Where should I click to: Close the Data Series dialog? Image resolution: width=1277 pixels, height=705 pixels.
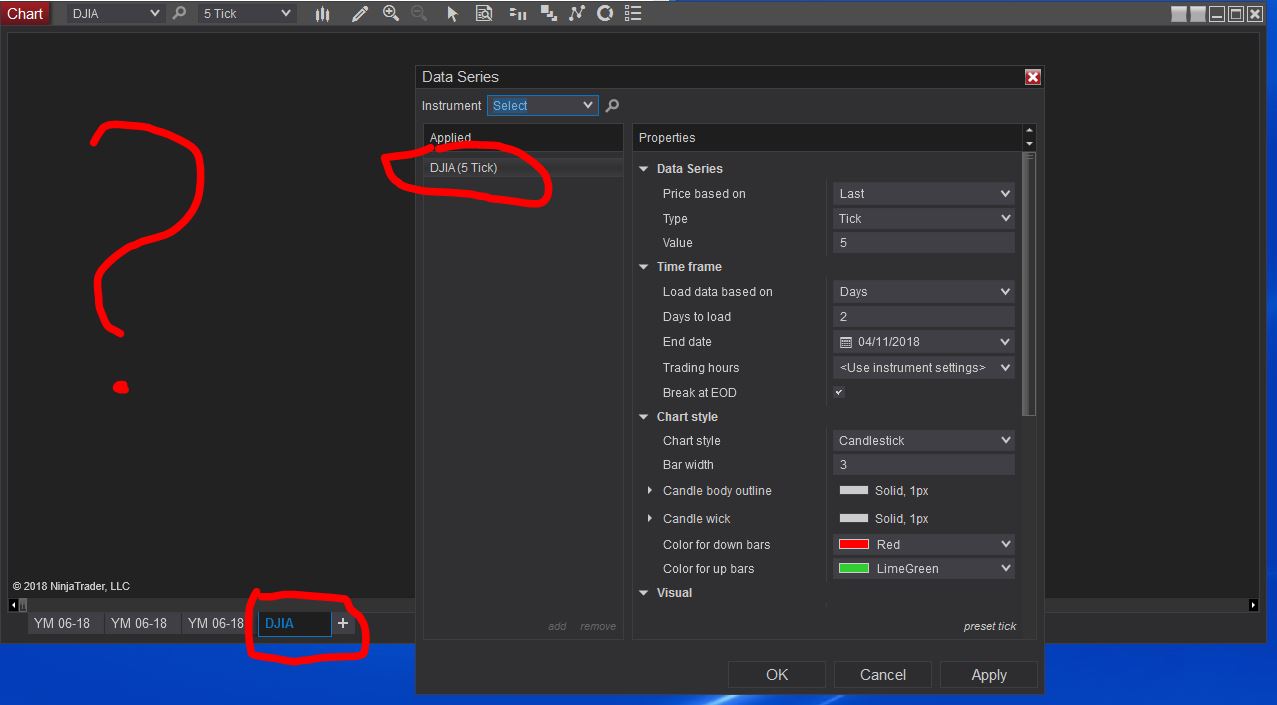[1033, 77]
